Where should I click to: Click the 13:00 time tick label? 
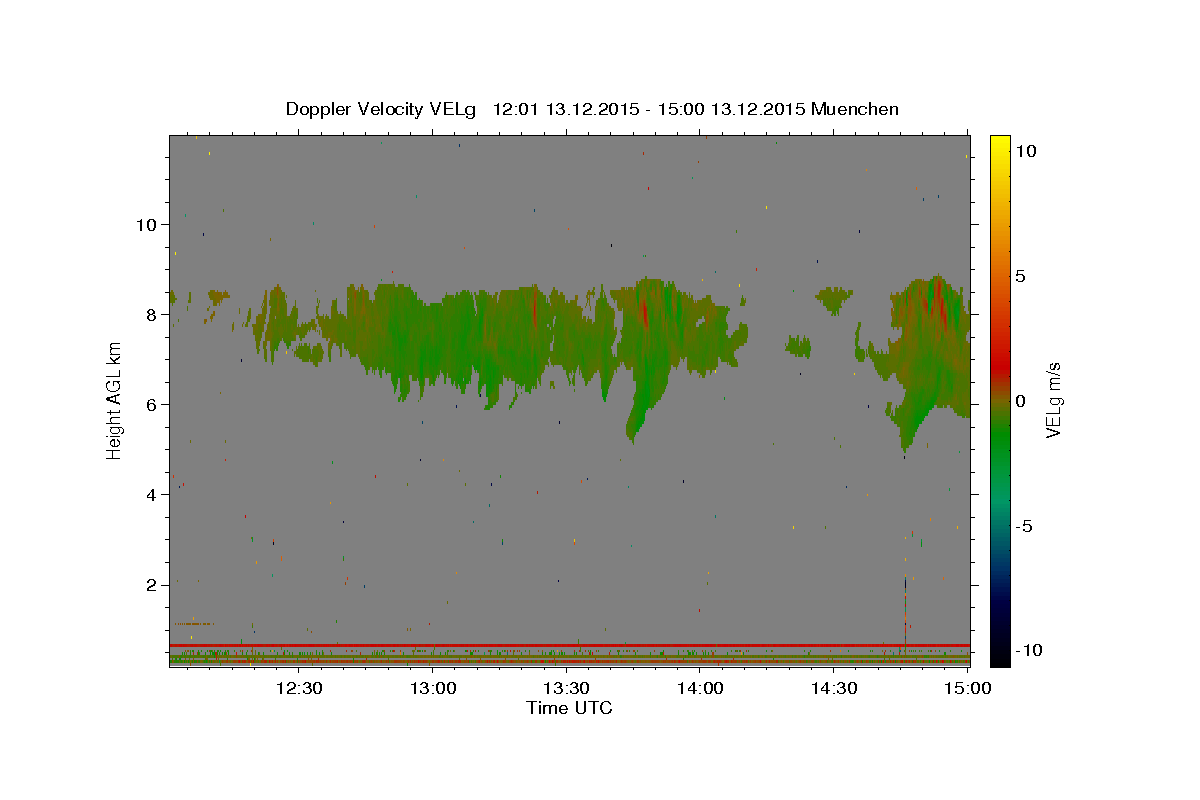tap(432, 688)
